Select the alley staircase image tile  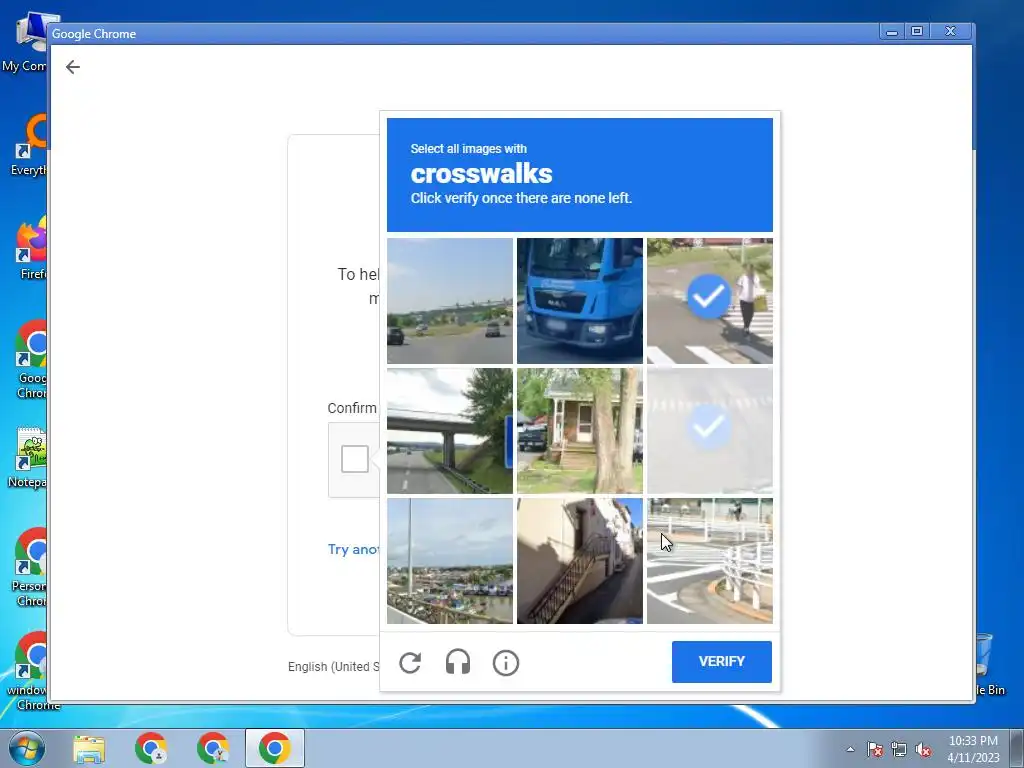coord(580,561)
